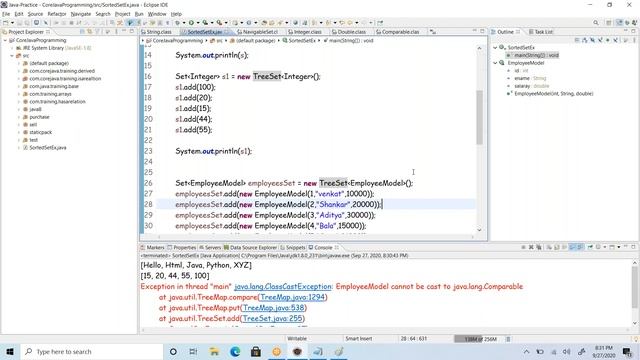Switch to Data Source Explorer tab
The height and width of the screenshot is (360, 640).
pos(250,248)
